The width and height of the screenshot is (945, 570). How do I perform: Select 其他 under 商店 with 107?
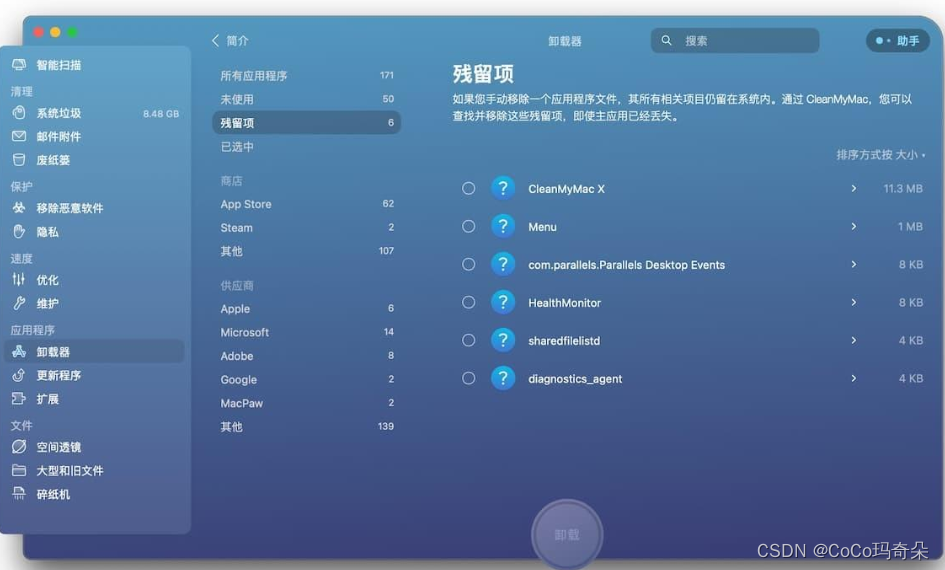[x=306, y=251]
